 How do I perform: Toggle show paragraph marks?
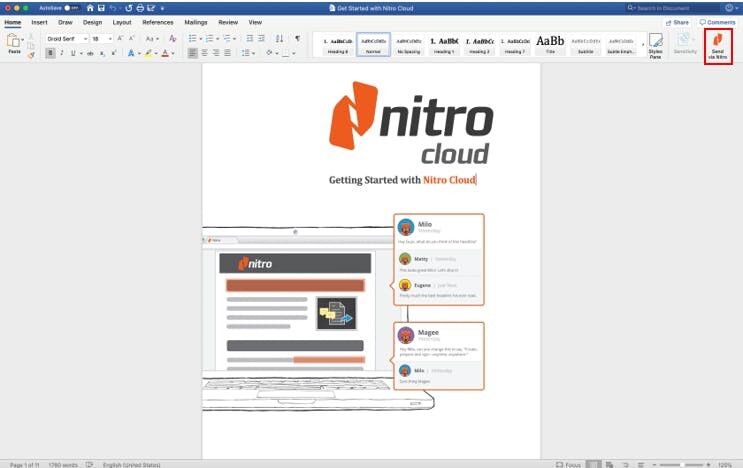(298, 38)
